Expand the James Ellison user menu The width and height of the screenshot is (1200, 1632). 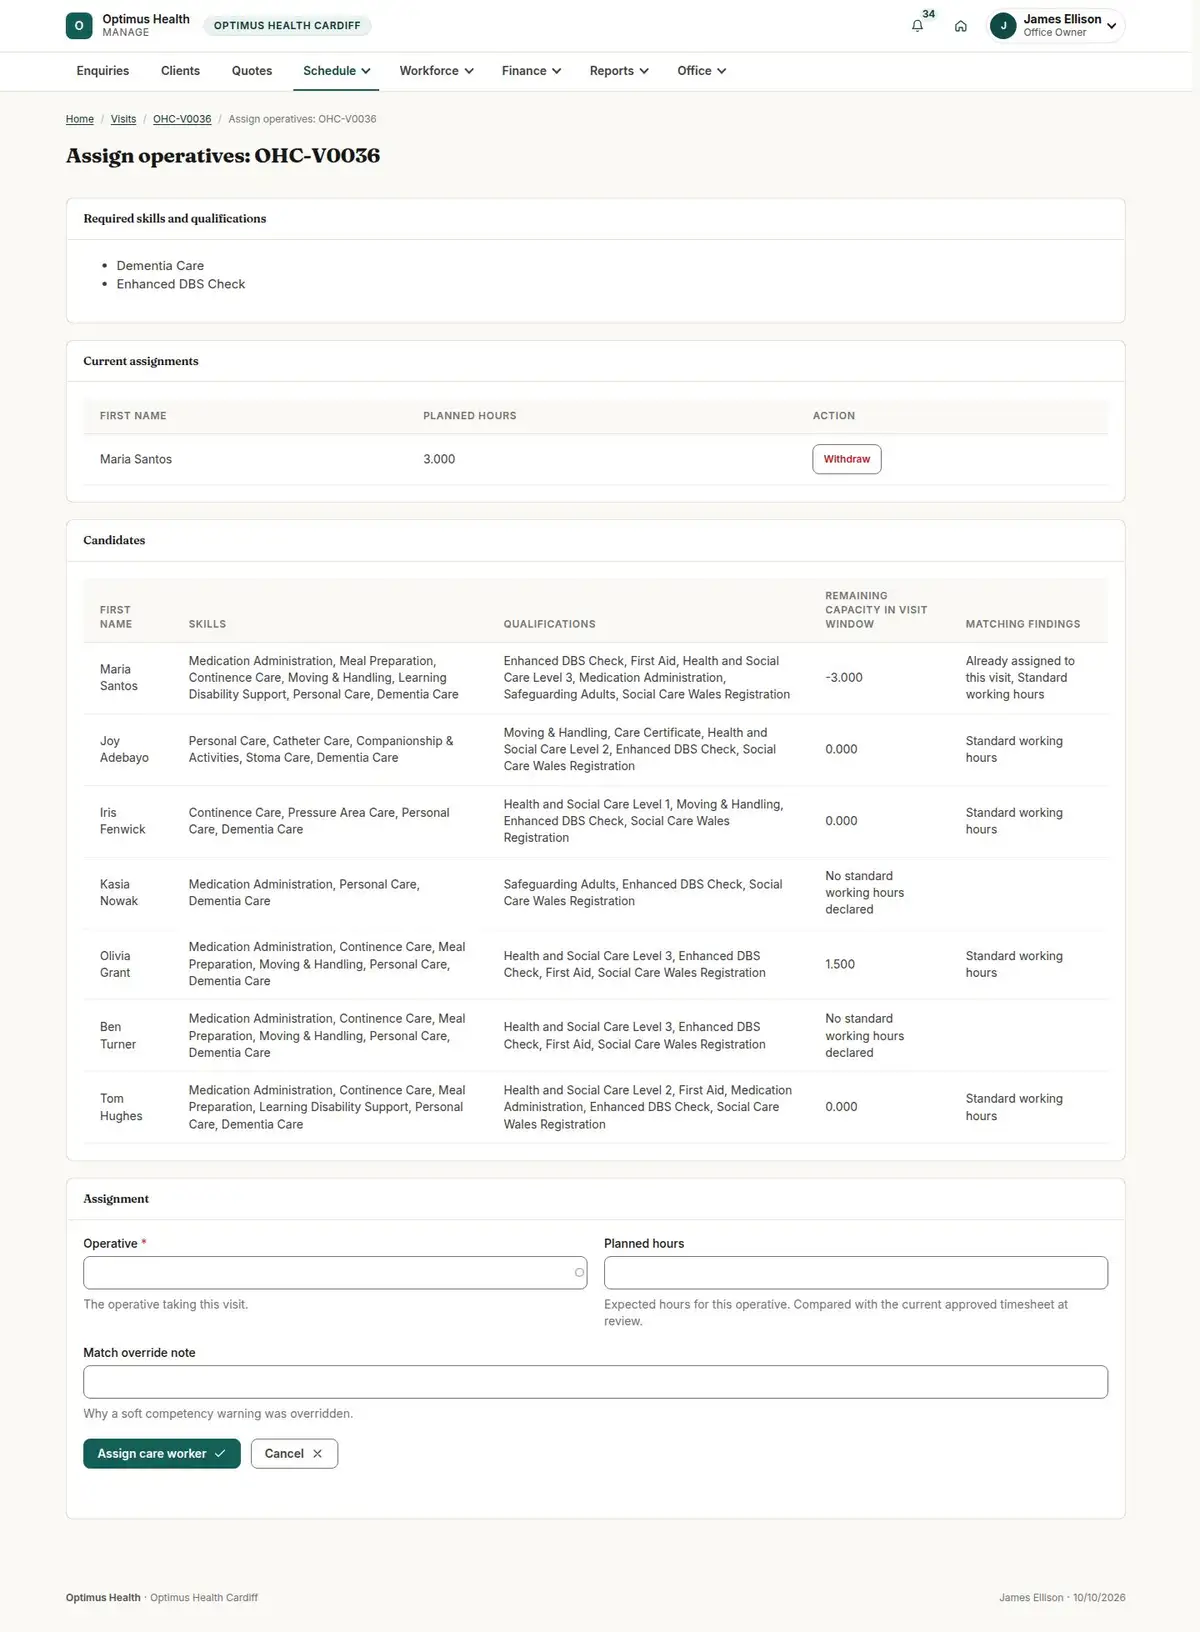click(1056, 26)
